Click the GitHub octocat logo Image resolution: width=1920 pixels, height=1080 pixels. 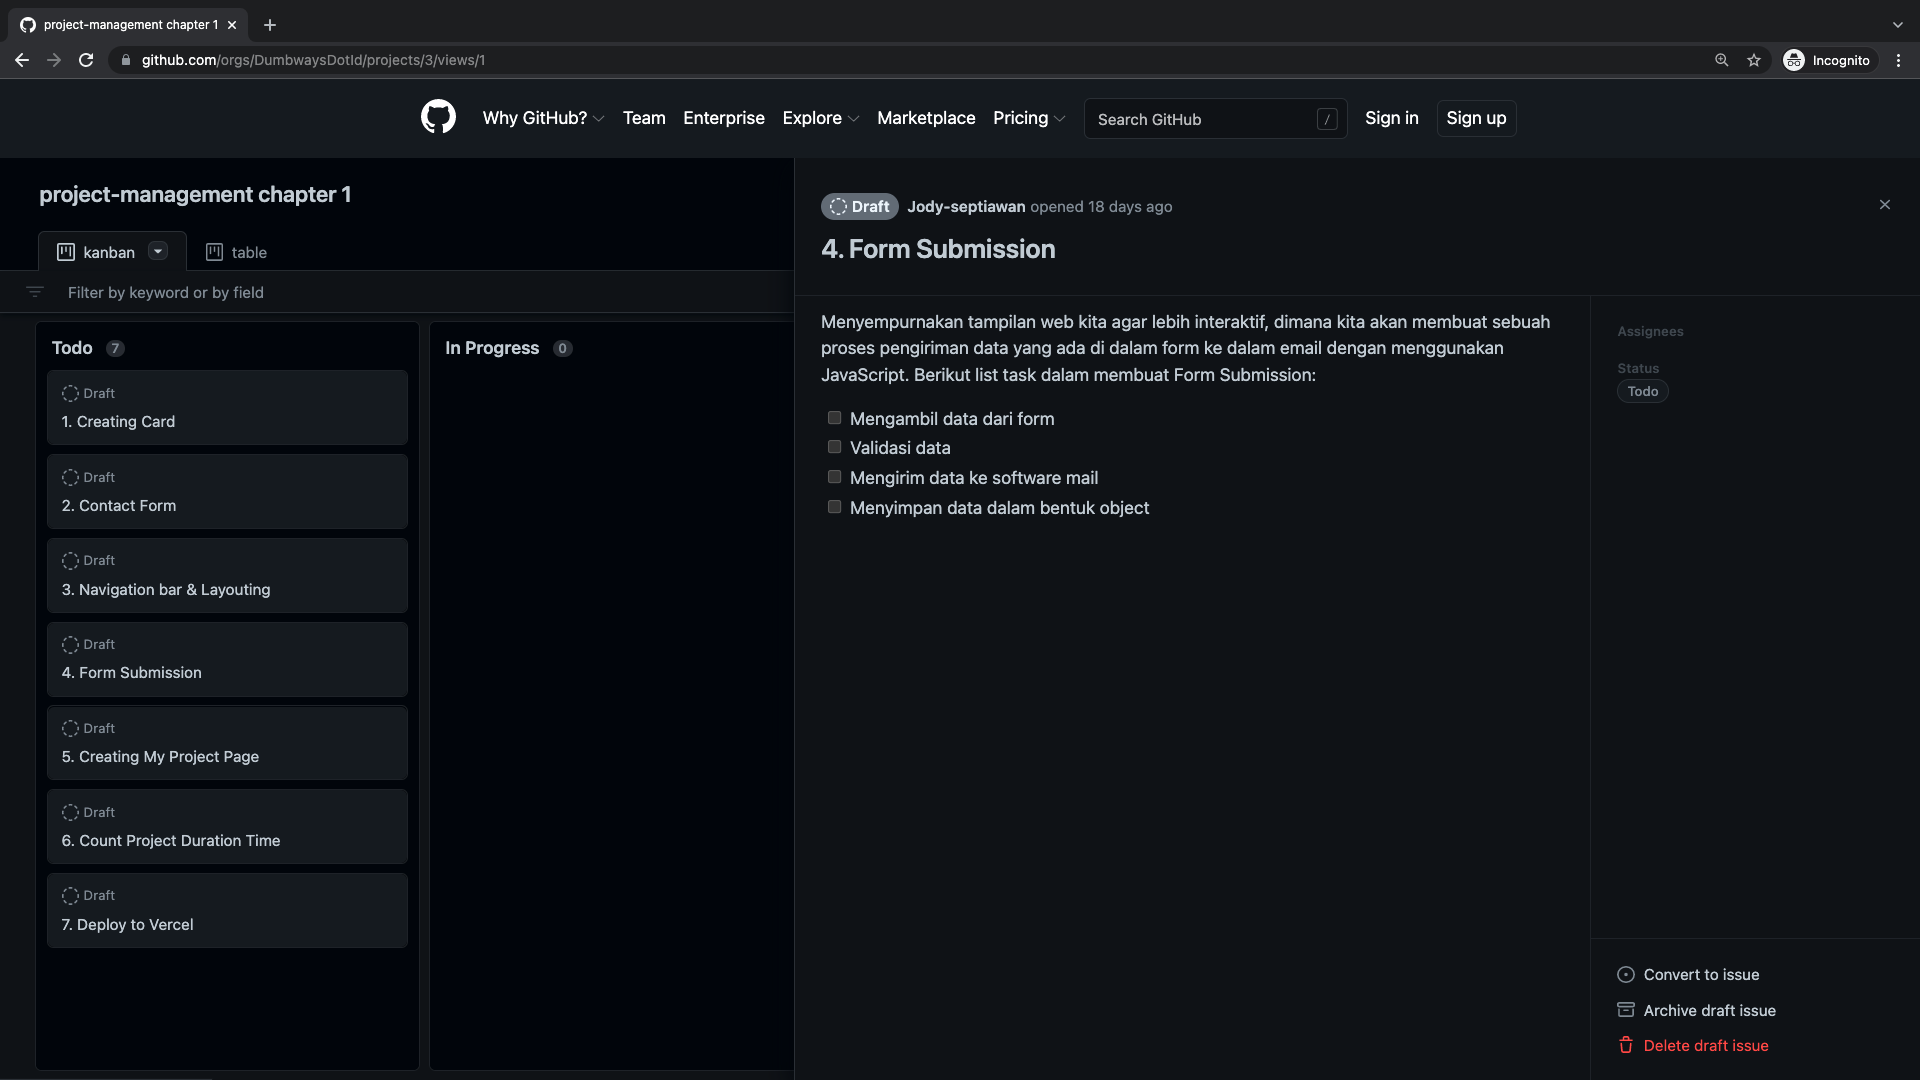click(438, 118)
